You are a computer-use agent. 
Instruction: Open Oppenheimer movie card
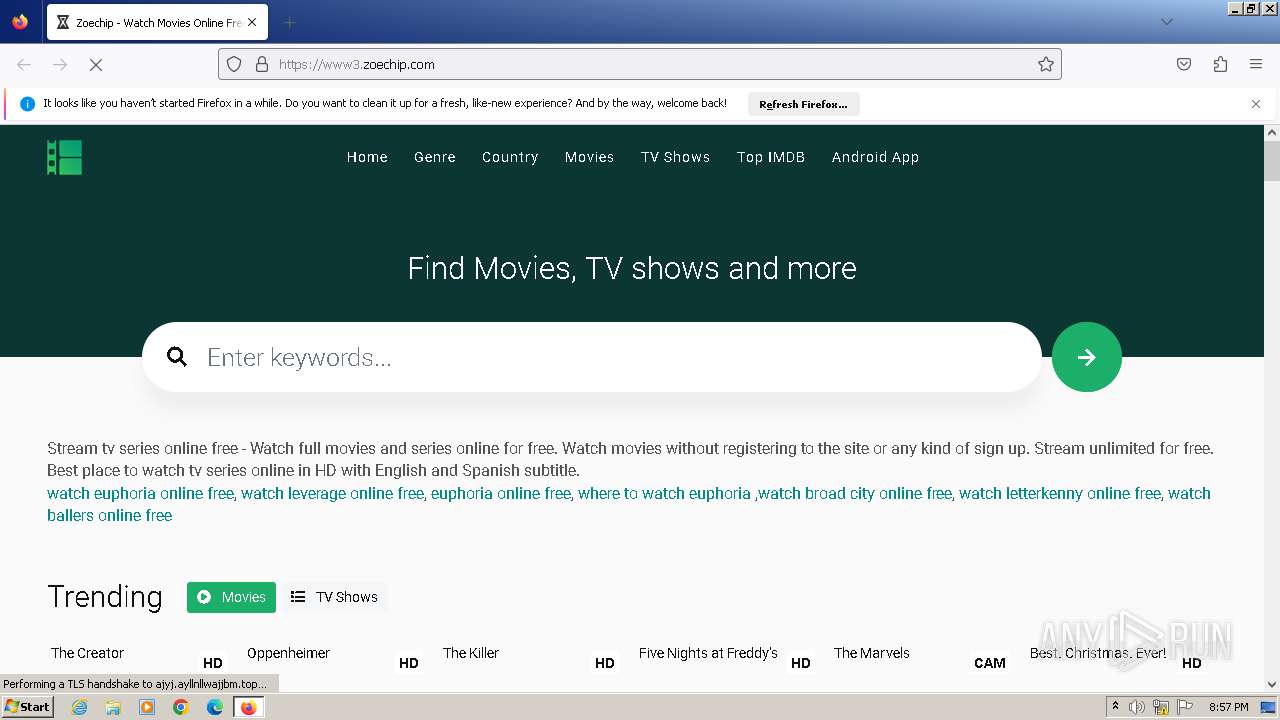(x=288, y=653)
